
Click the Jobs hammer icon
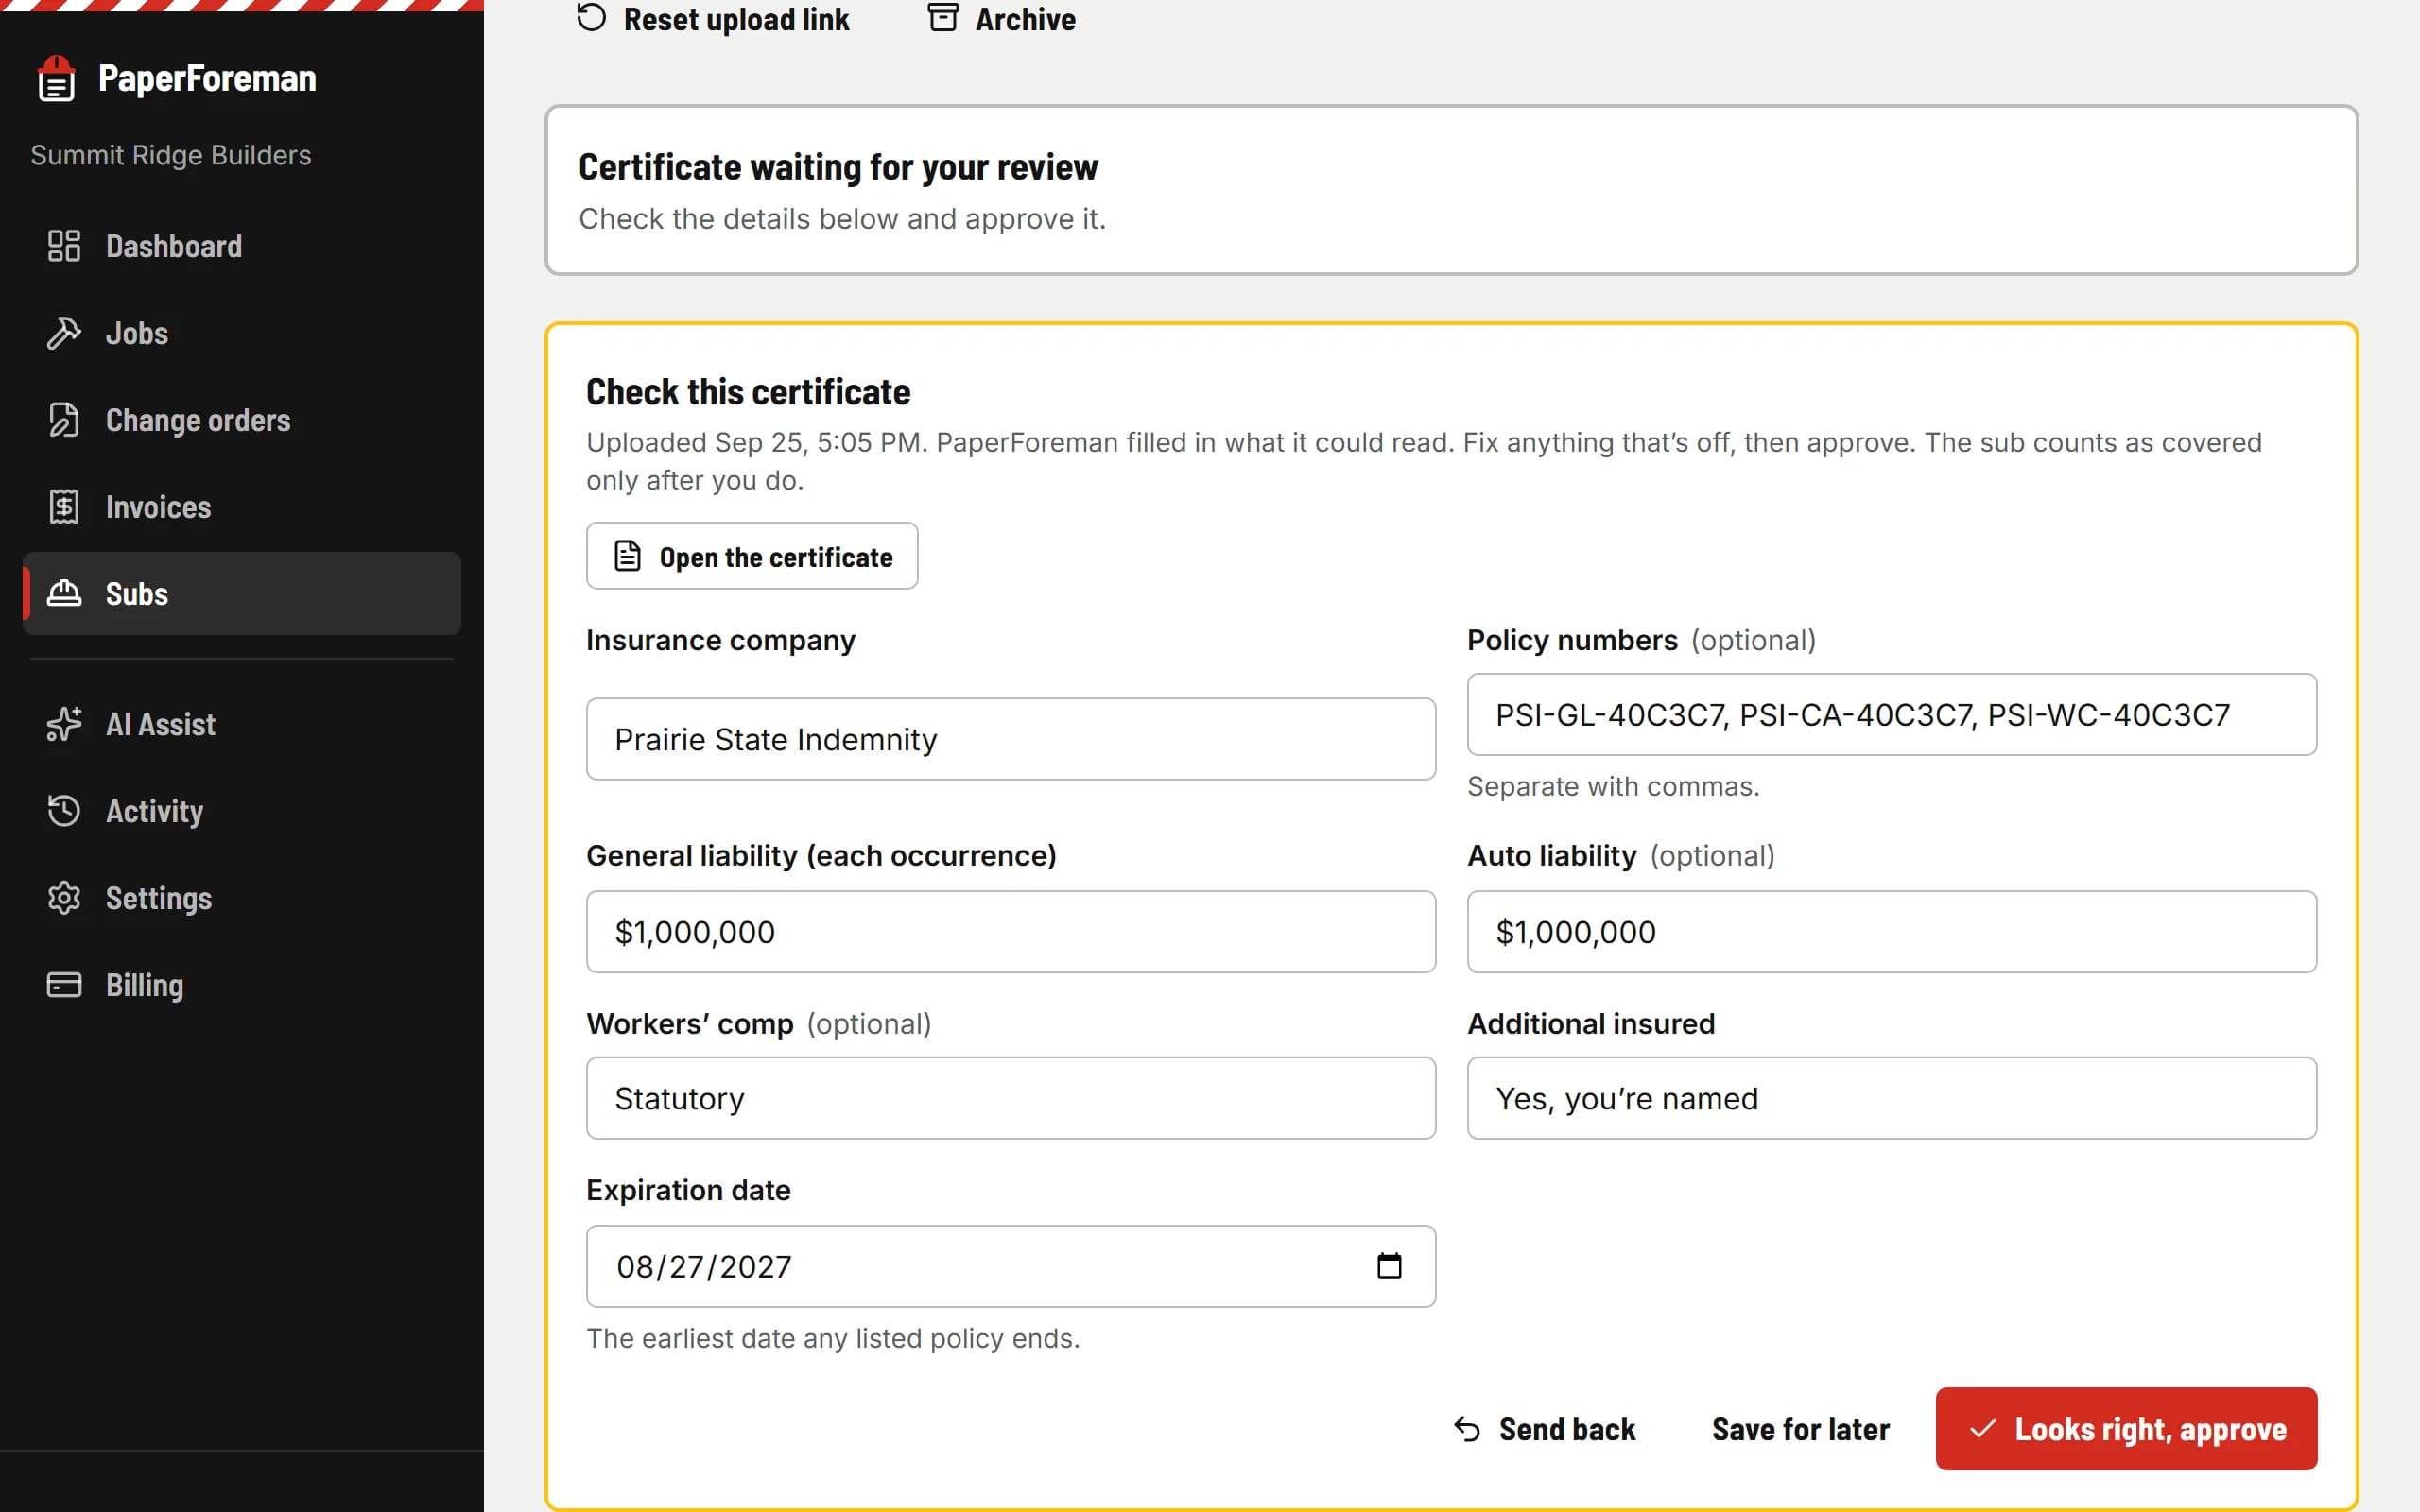pyautogui.click(x=64, y=333)
